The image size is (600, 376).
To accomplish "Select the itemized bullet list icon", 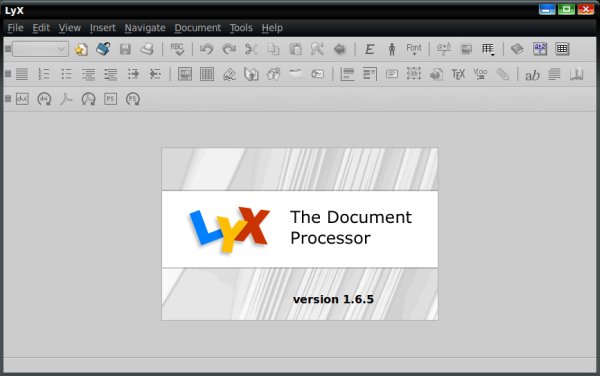I will pyautogui.click(x=66, y=74).
